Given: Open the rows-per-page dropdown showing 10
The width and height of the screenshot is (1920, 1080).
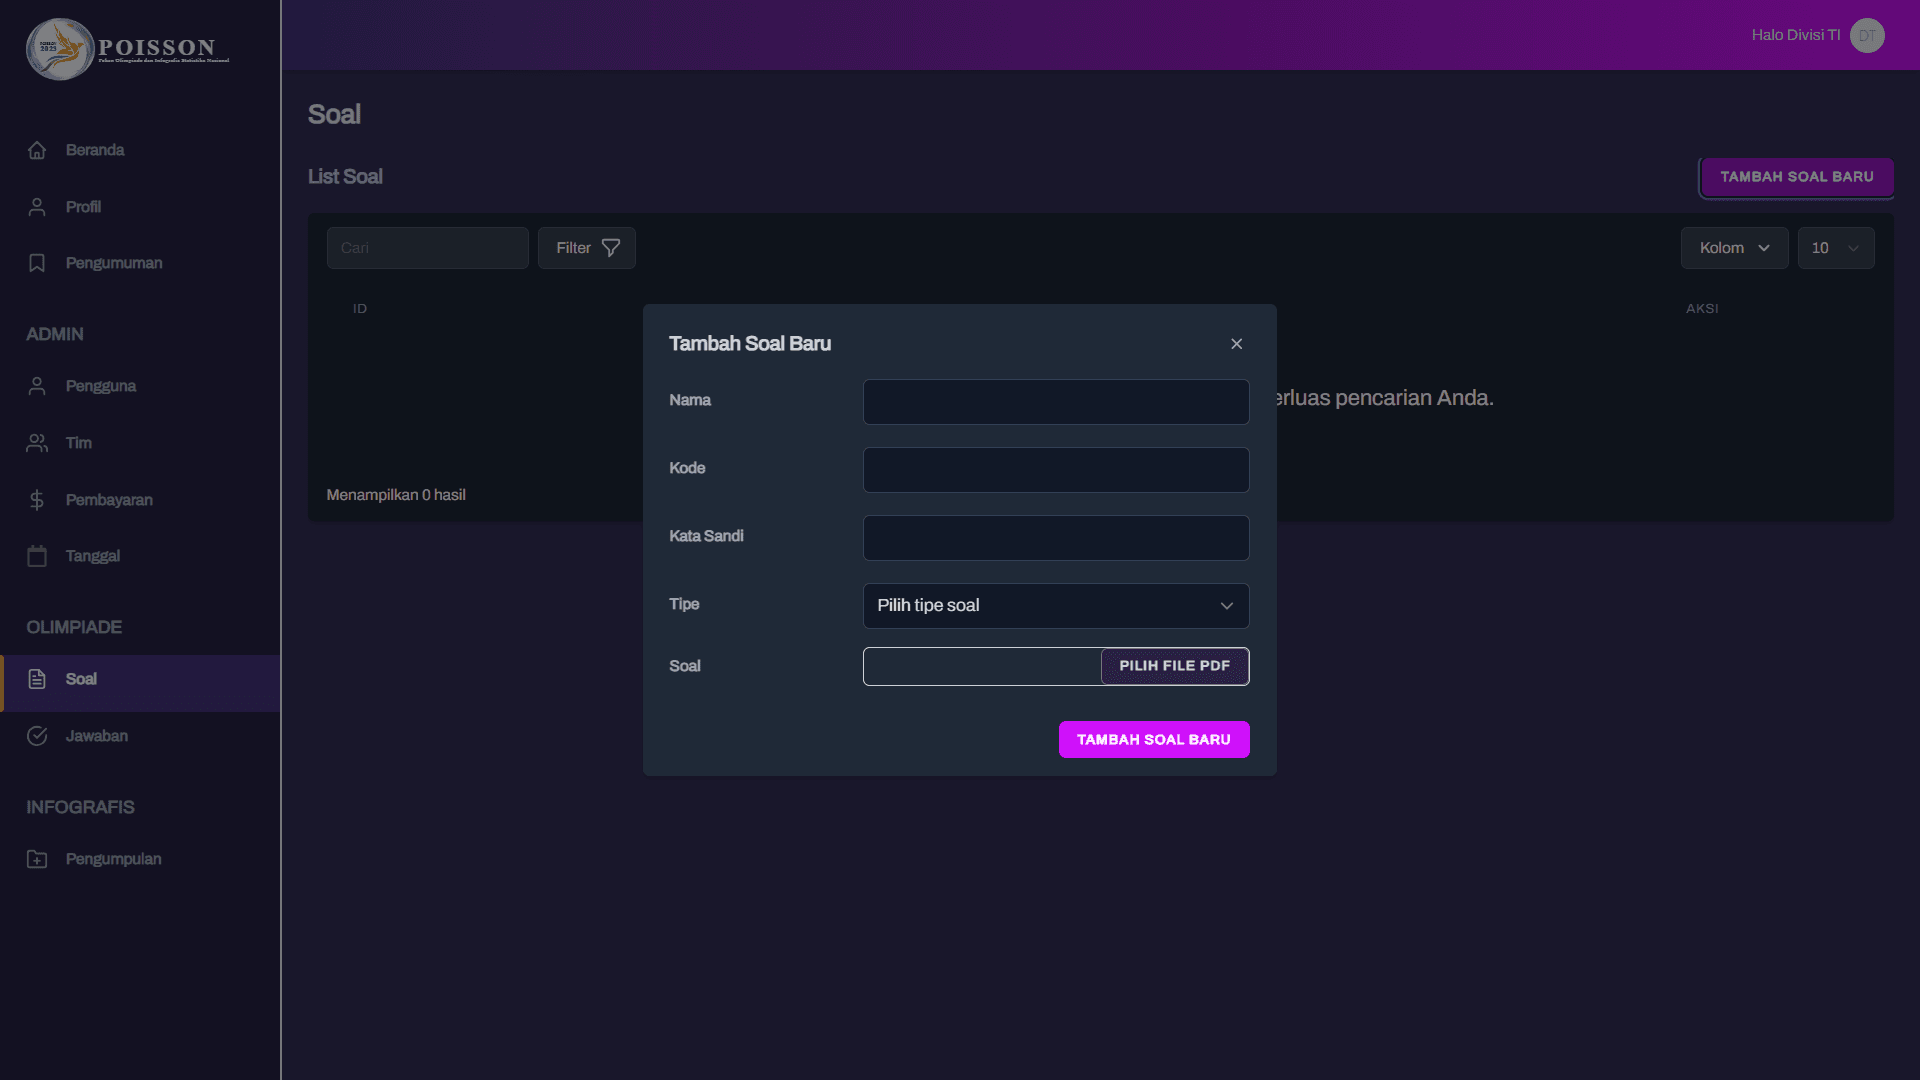Looking at the screenshot, I should [x=1835, y=248].
